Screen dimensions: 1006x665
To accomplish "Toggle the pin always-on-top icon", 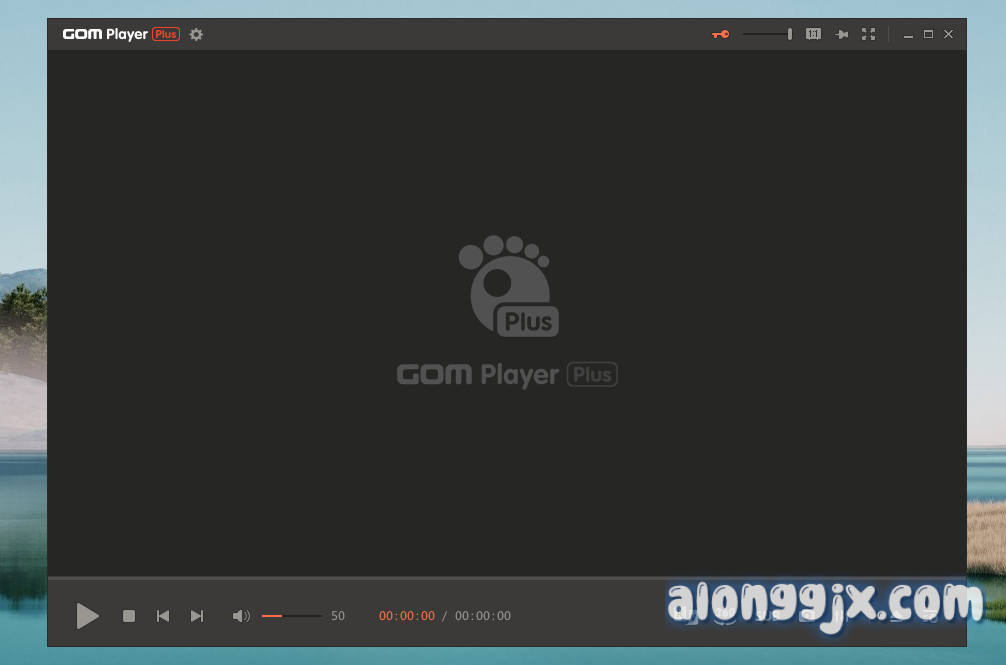I will 841,34.
